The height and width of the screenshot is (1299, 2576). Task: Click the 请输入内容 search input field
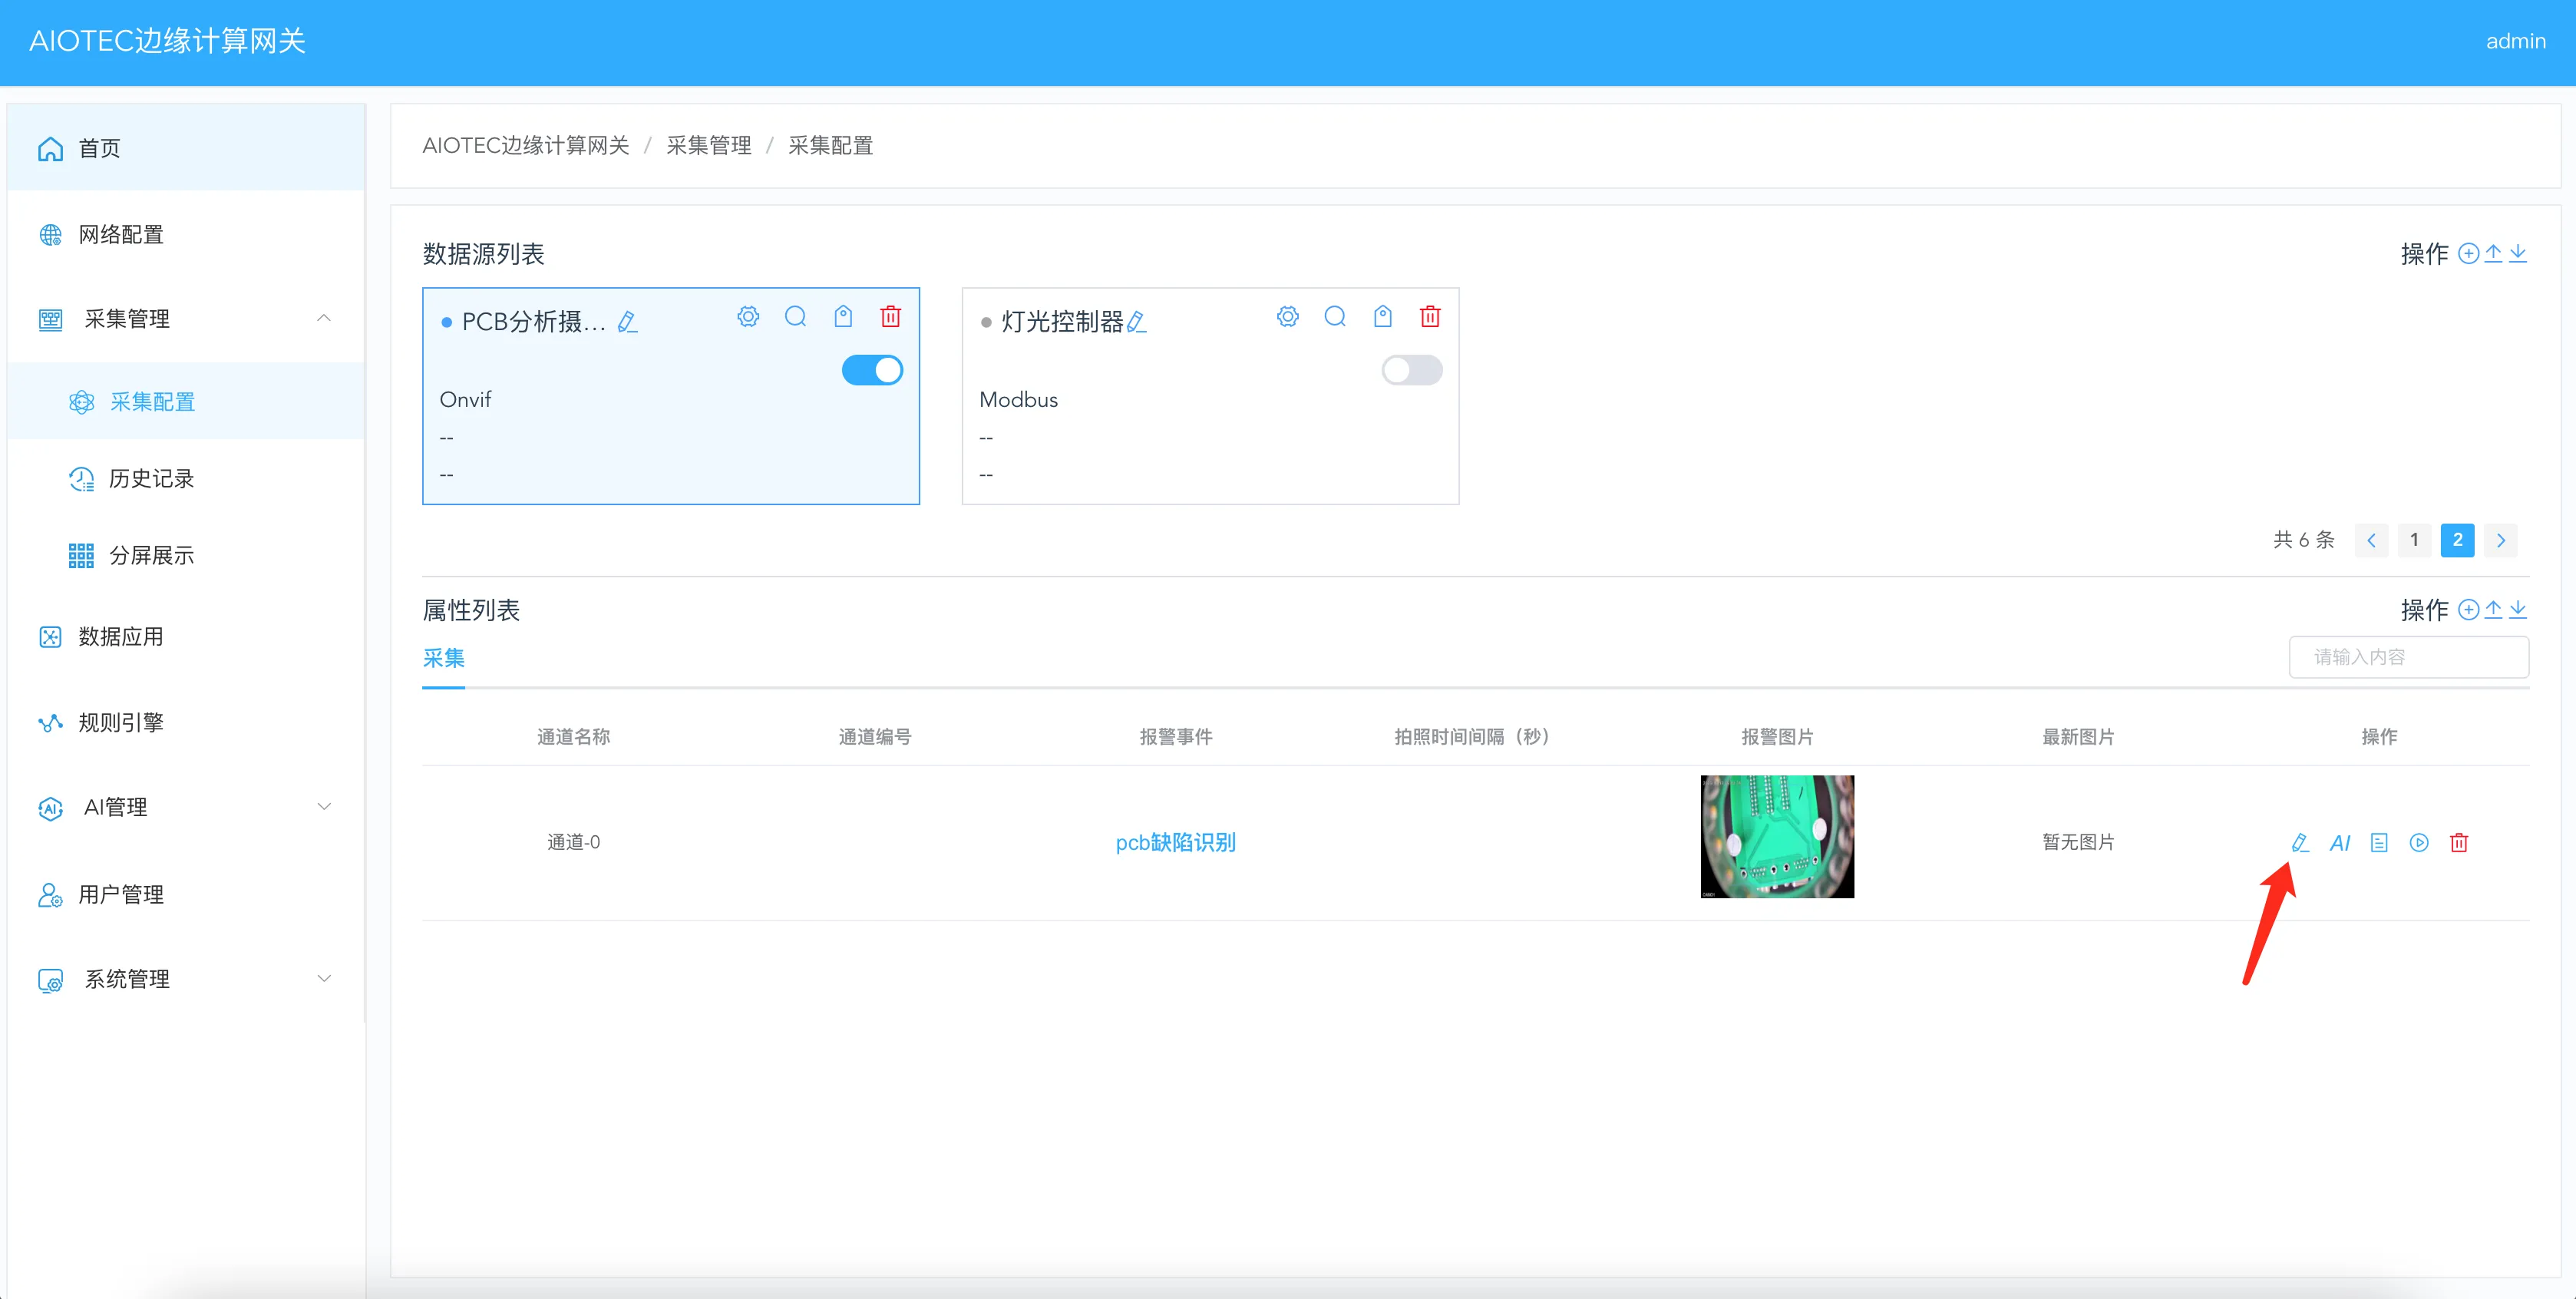click(2408, 657)
